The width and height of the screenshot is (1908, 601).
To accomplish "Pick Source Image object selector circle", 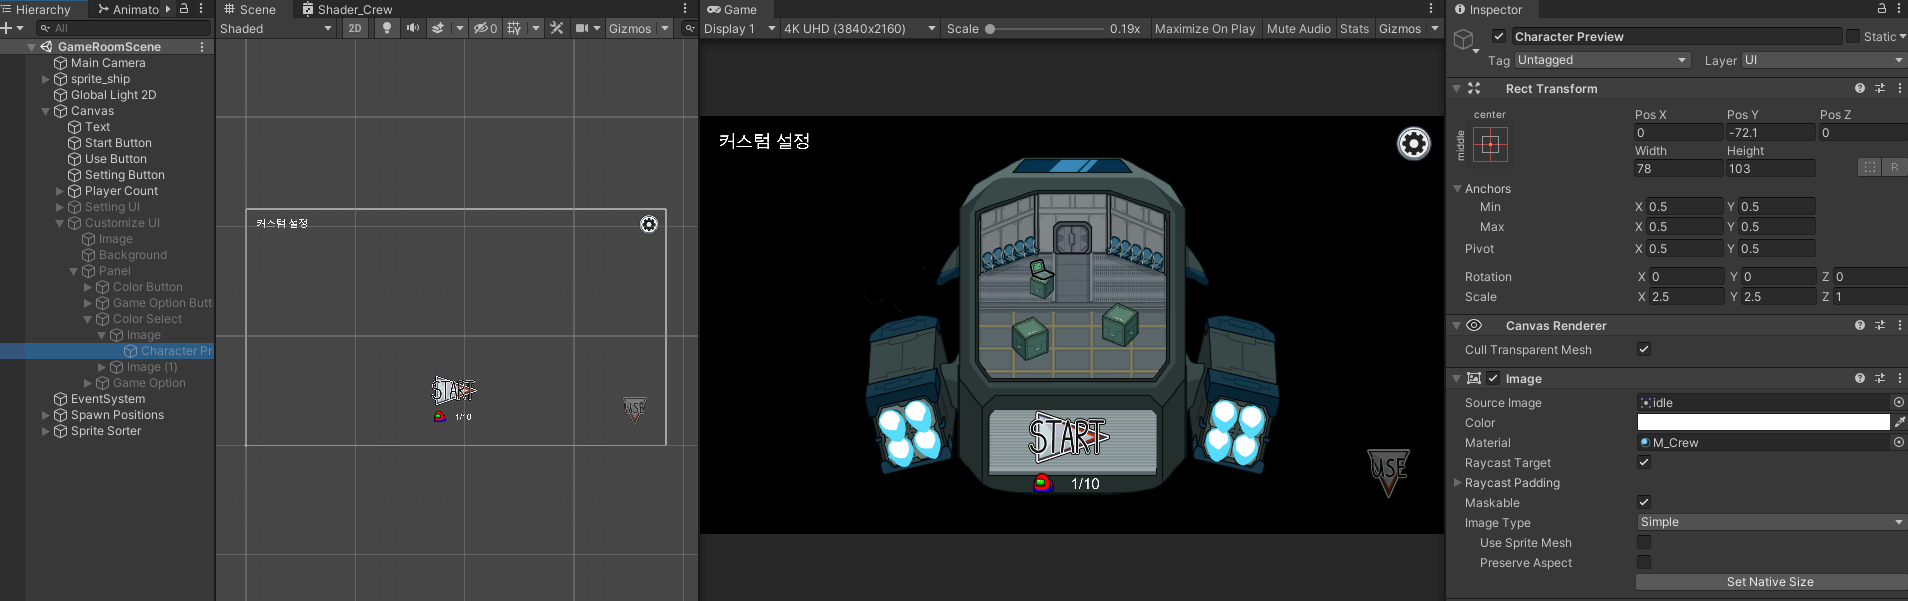I will click(x=1898, y=402).
